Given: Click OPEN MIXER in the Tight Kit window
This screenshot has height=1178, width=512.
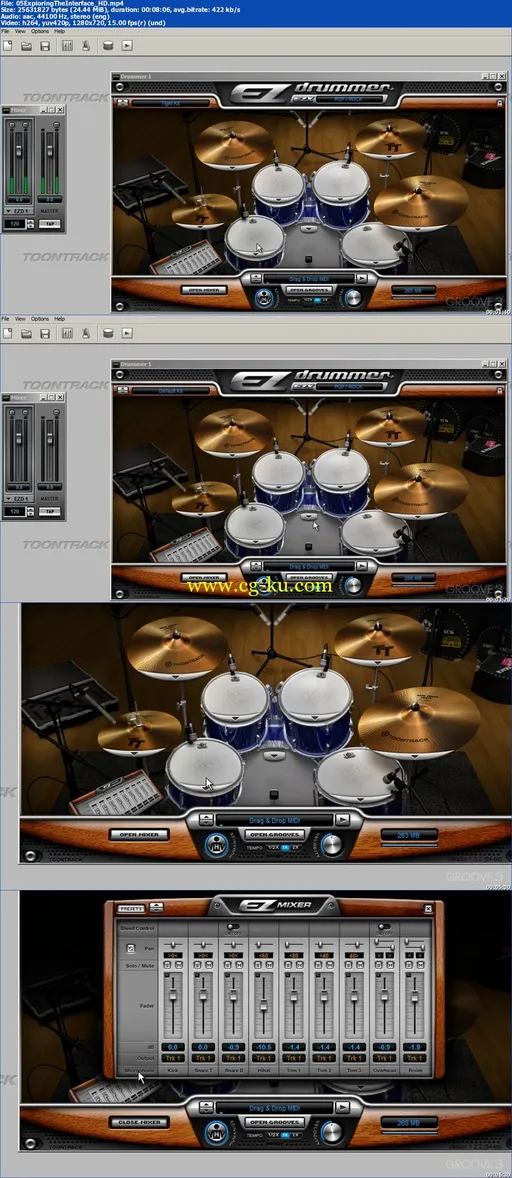Looking at the screenshot, I should 203,290.
